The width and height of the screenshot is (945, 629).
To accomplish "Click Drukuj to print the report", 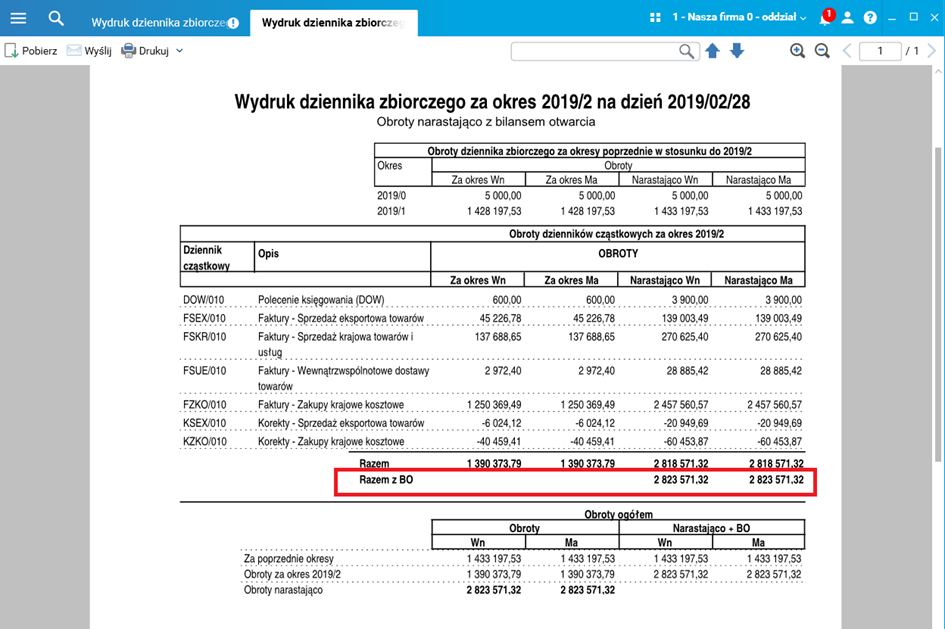I will click(x=145, y=51).
